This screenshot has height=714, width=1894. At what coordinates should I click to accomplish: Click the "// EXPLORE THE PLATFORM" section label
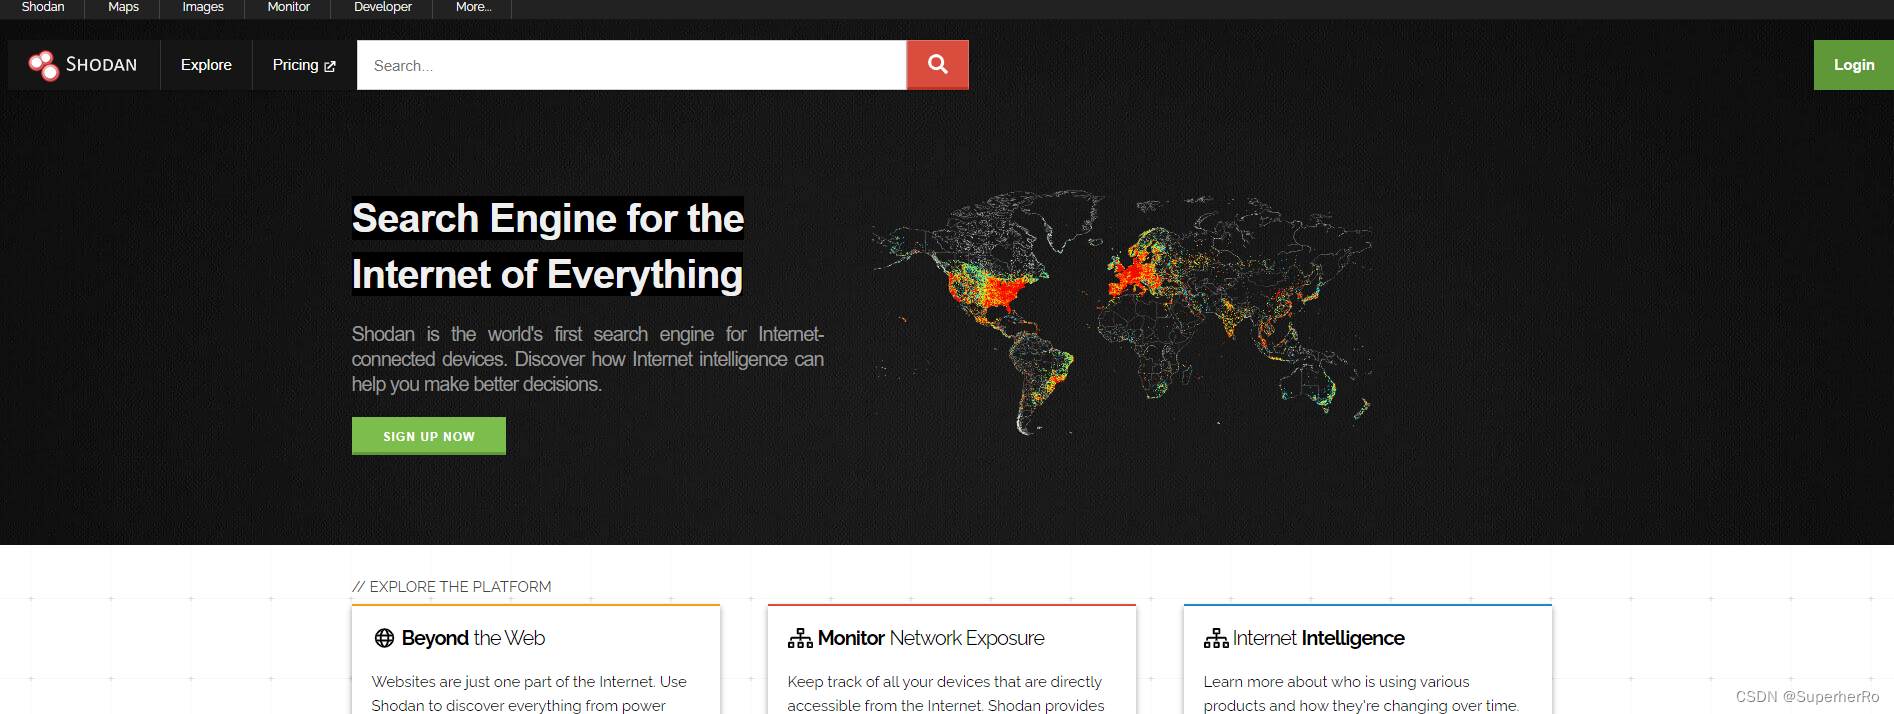pyautogui.click(x=451, y=587)
